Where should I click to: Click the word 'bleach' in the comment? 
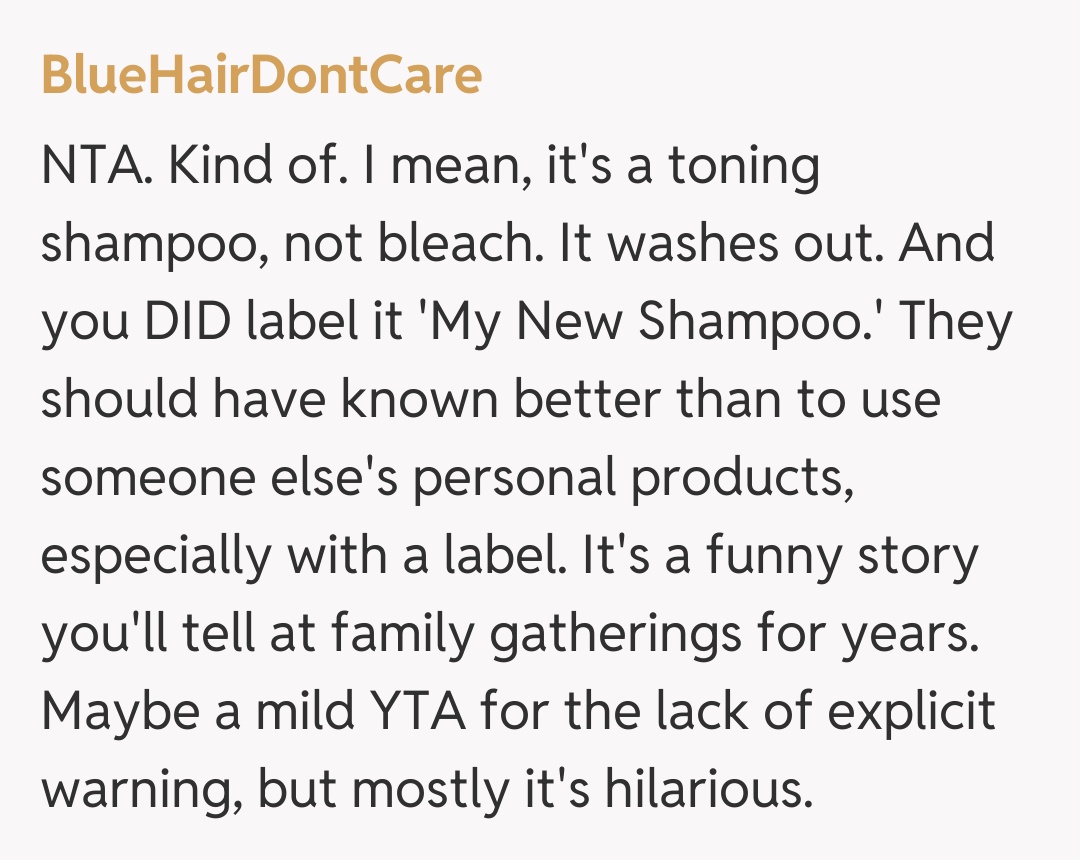471,245
